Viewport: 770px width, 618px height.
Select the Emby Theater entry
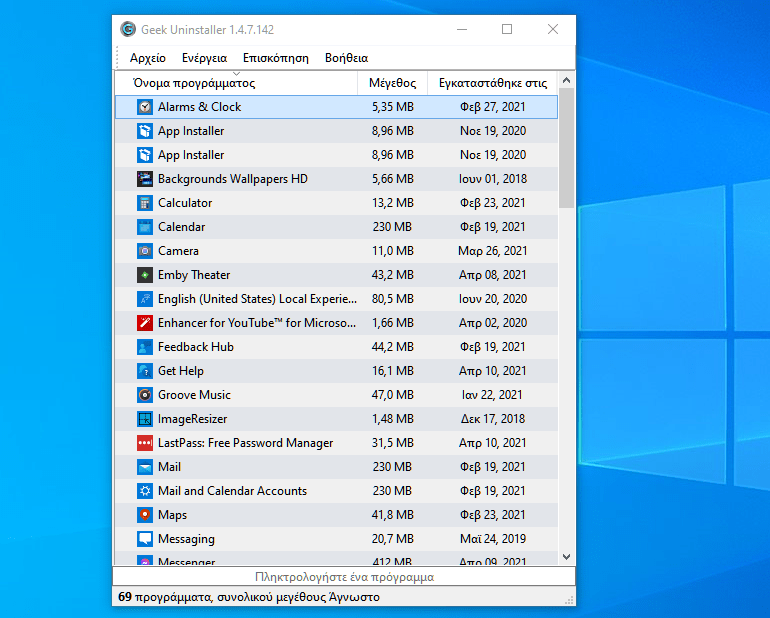click(x=336, y=275)
